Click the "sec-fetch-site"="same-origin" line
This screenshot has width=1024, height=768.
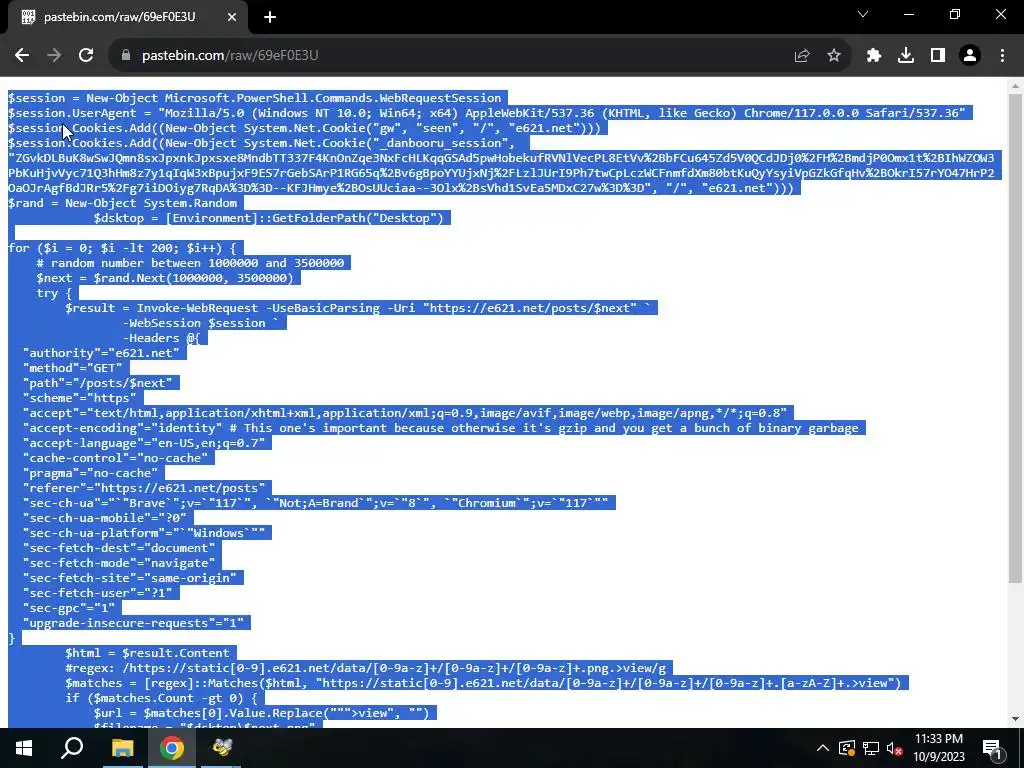(x=129, y=579)
